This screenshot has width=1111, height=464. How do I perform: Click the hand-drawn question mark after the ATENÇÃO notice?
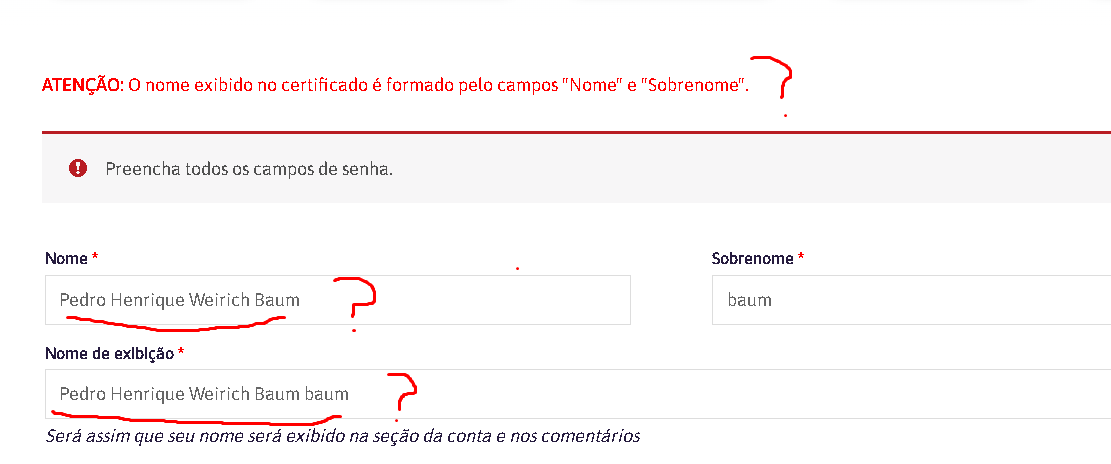point(772,85)
